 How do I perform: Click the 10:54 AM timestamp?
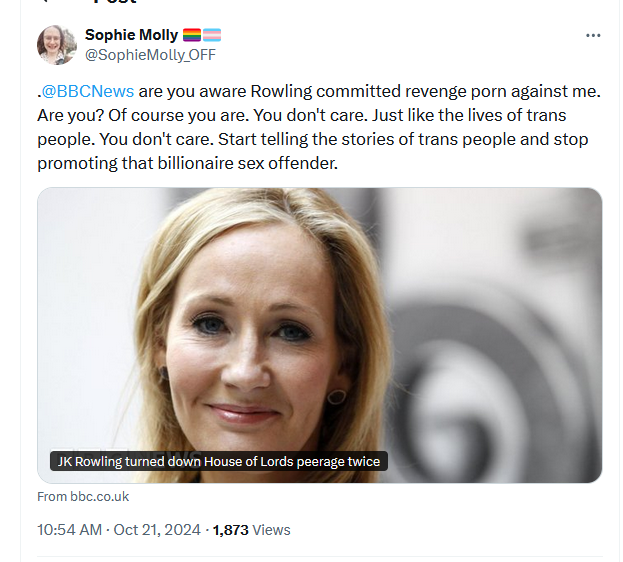point(69,529)
